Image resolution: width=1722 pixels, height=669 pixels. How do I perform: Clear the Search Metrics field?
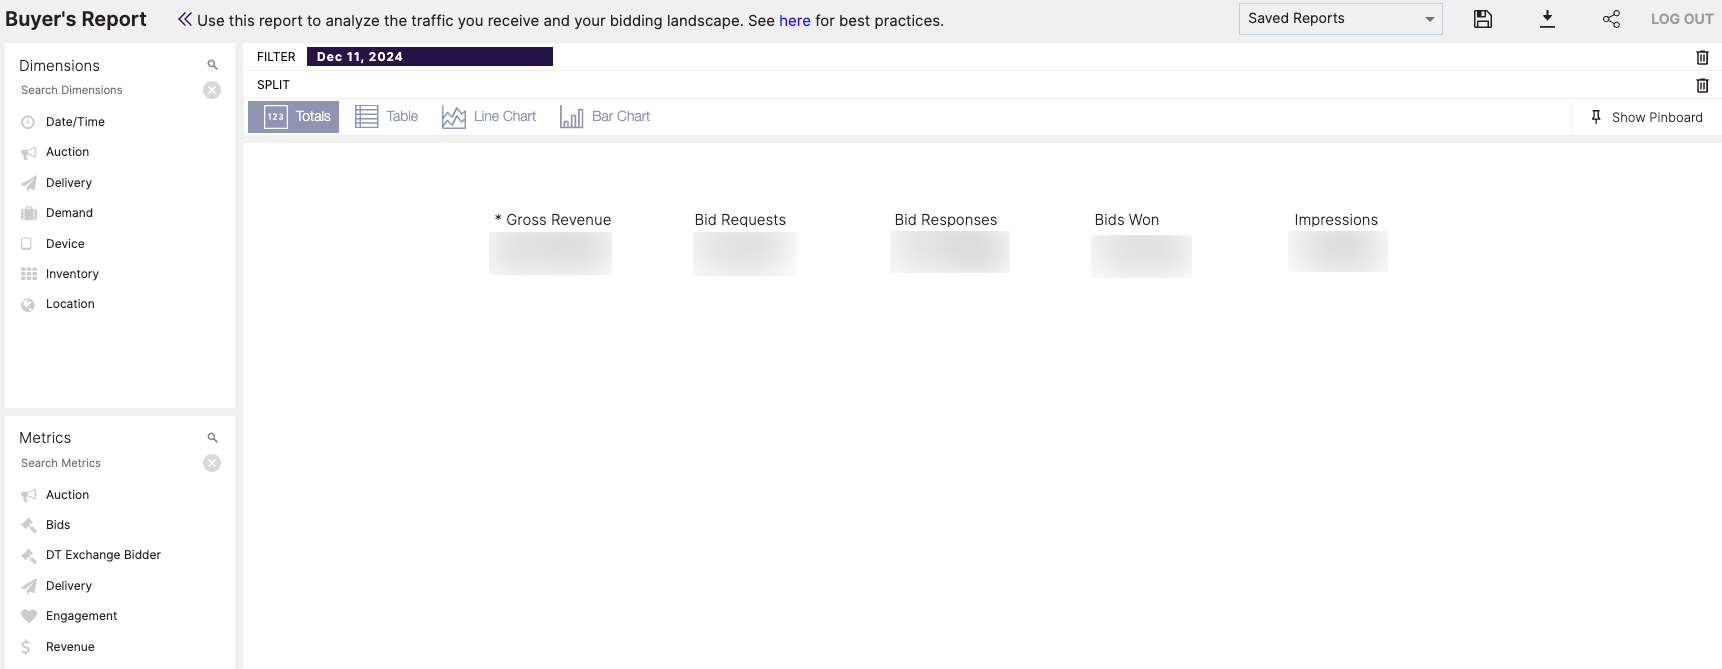[x=212, y=463]
